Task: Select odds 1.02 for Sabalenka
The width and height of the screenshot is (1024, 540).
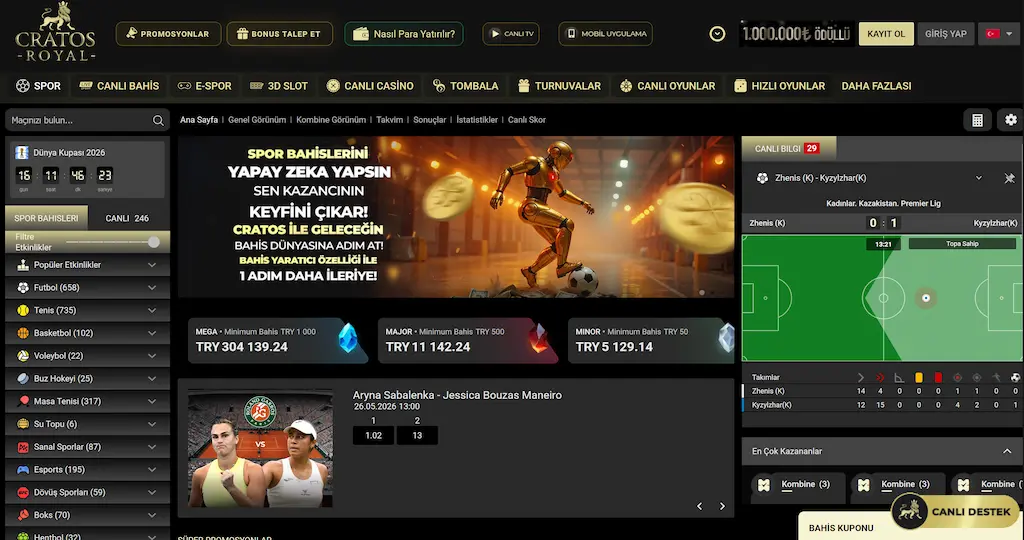Action: [x=374, y=436]
